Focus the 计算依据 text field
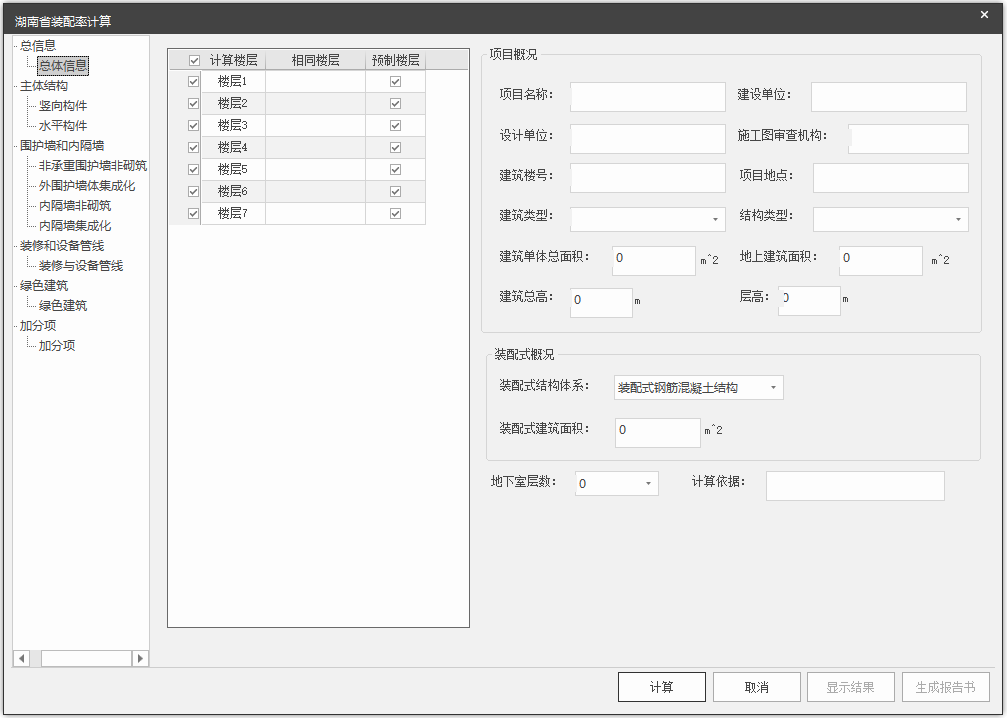1007x718 pixels. pyautogui.click(x=854, y=486)
